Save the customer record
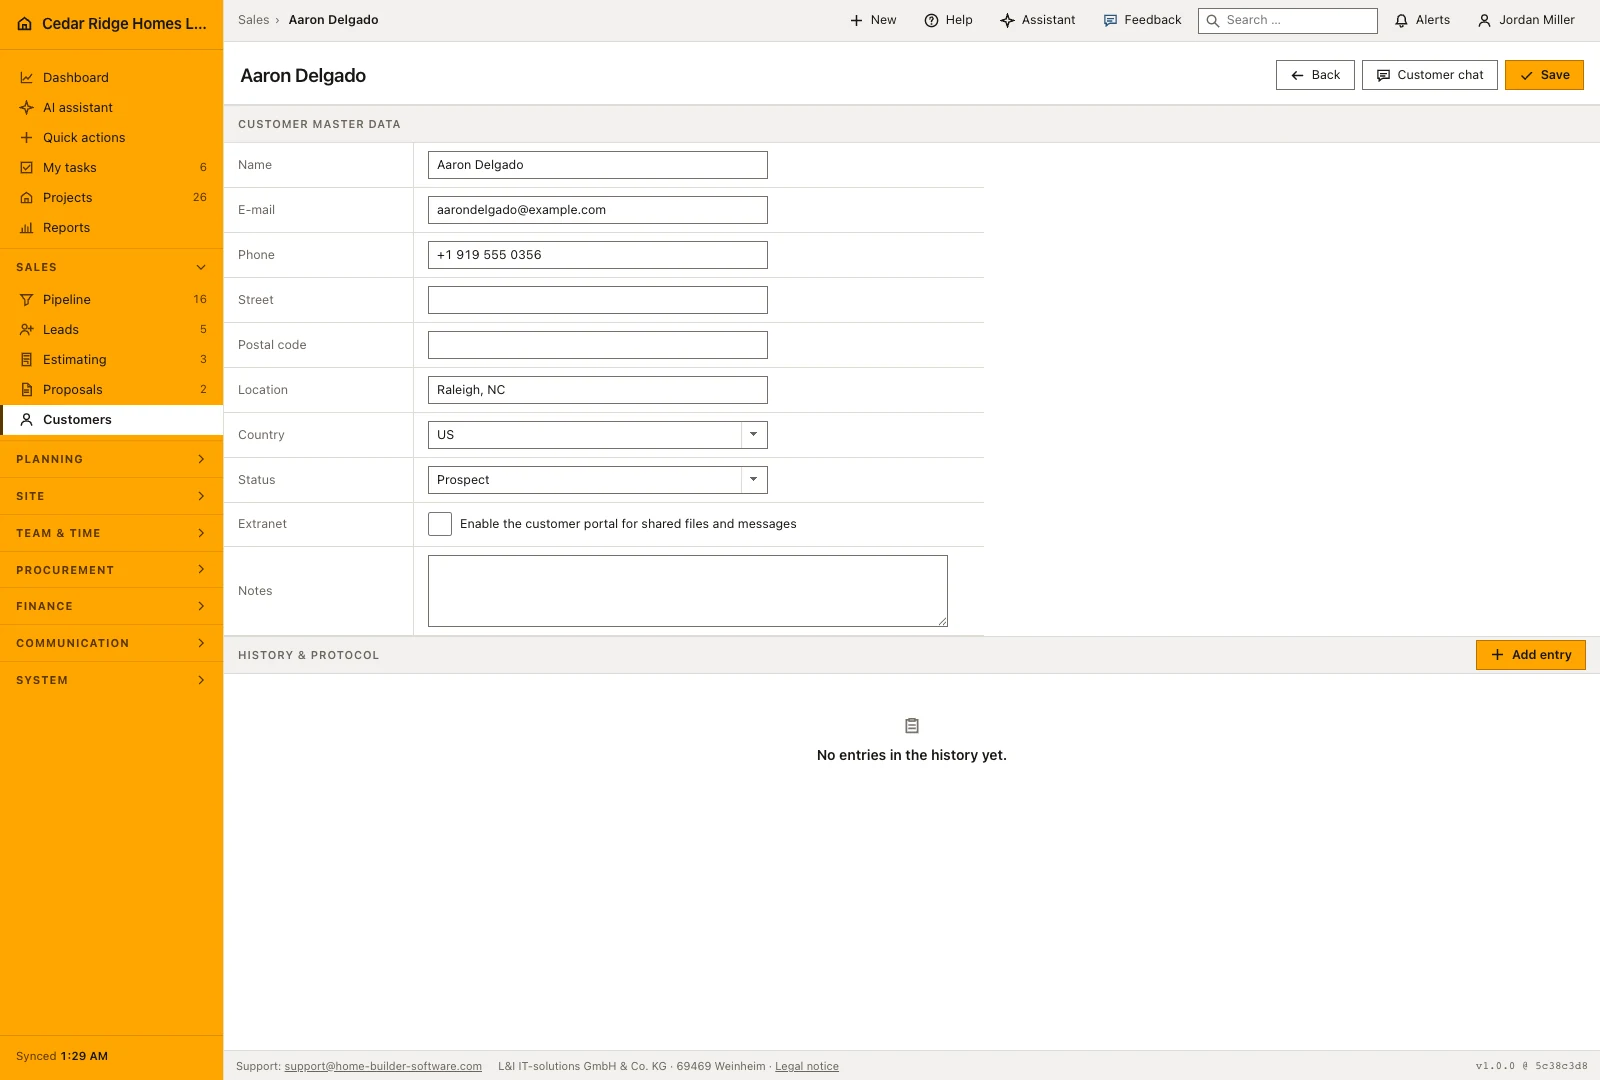The image size is (1600, 1080). (x=1544, y=75)
